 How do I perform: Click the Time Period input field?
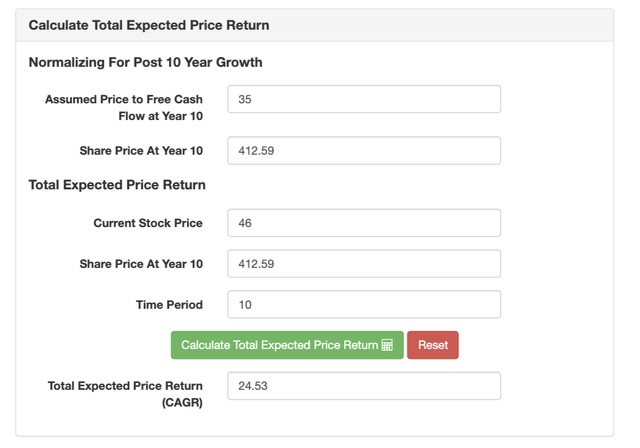[364, 304]
